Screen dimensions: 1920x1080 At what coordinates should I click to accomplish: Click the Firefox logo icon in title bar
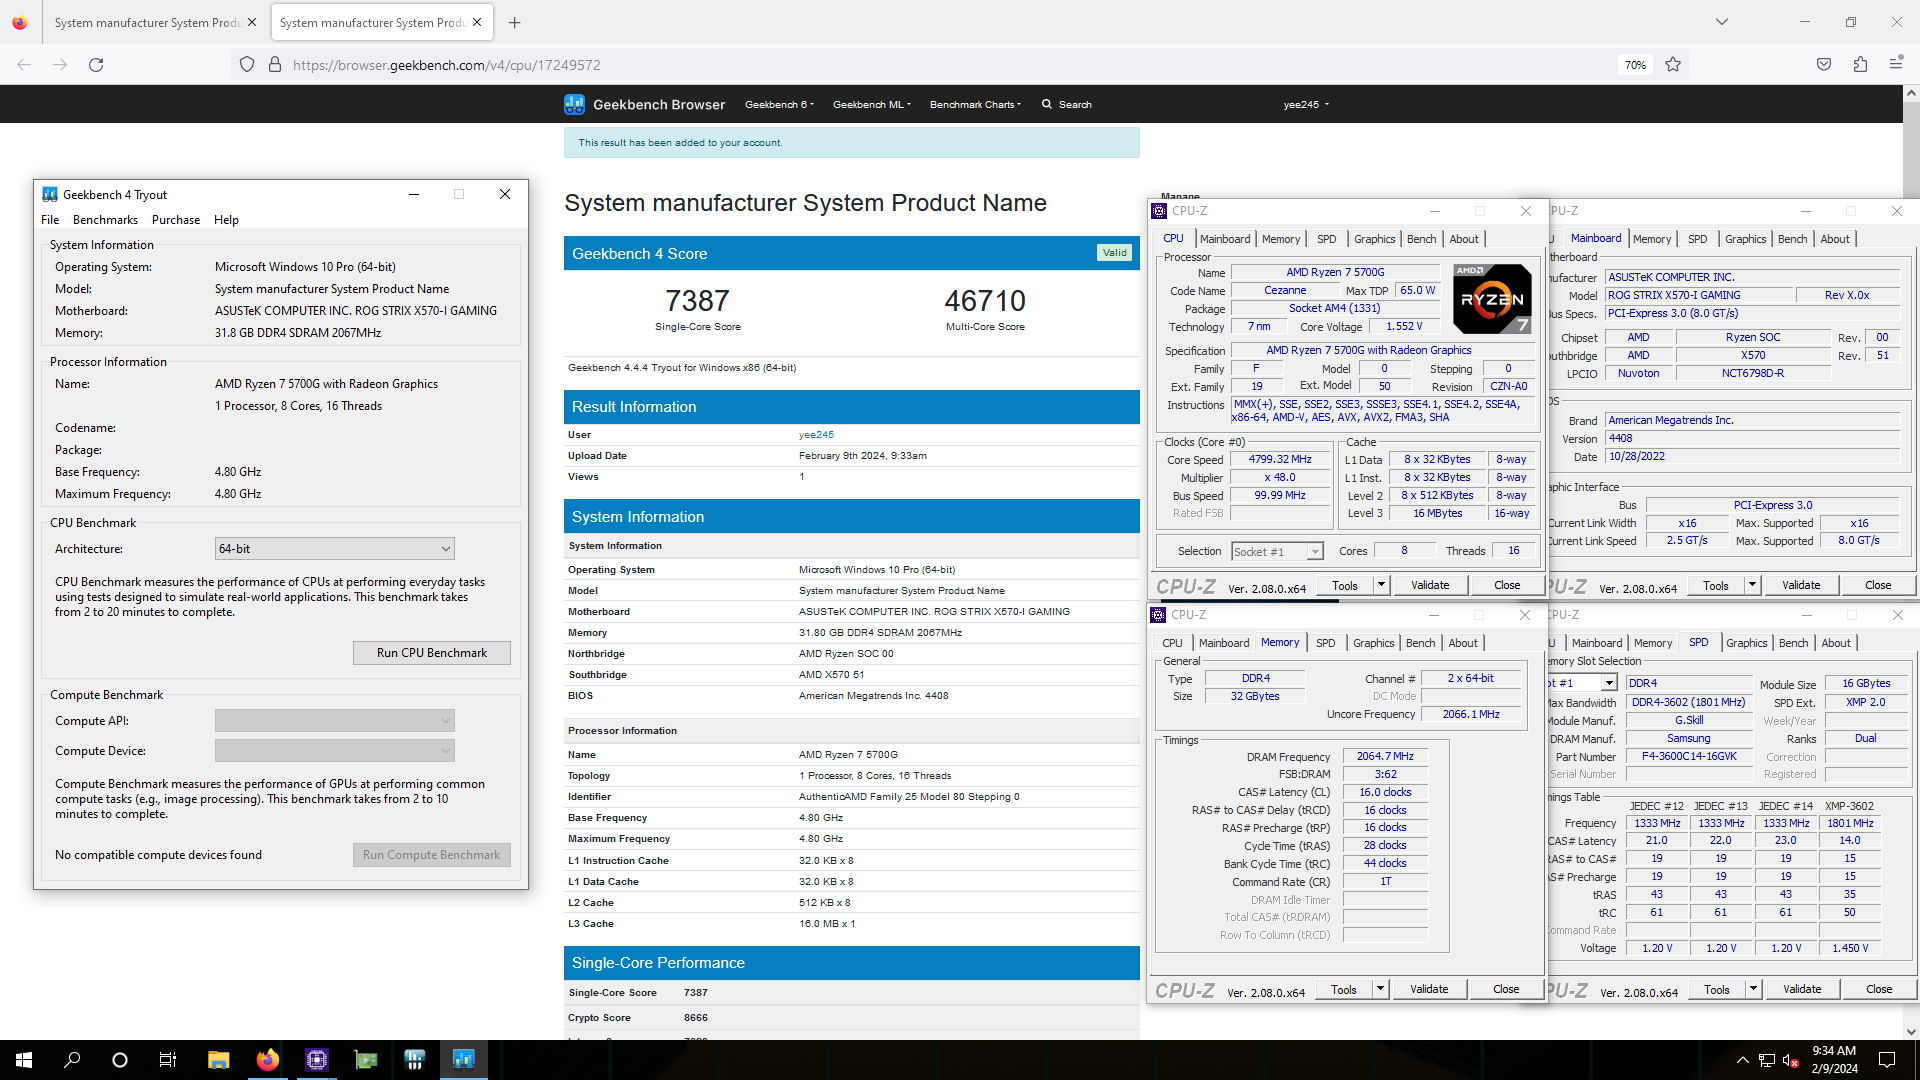pos(20,22)
